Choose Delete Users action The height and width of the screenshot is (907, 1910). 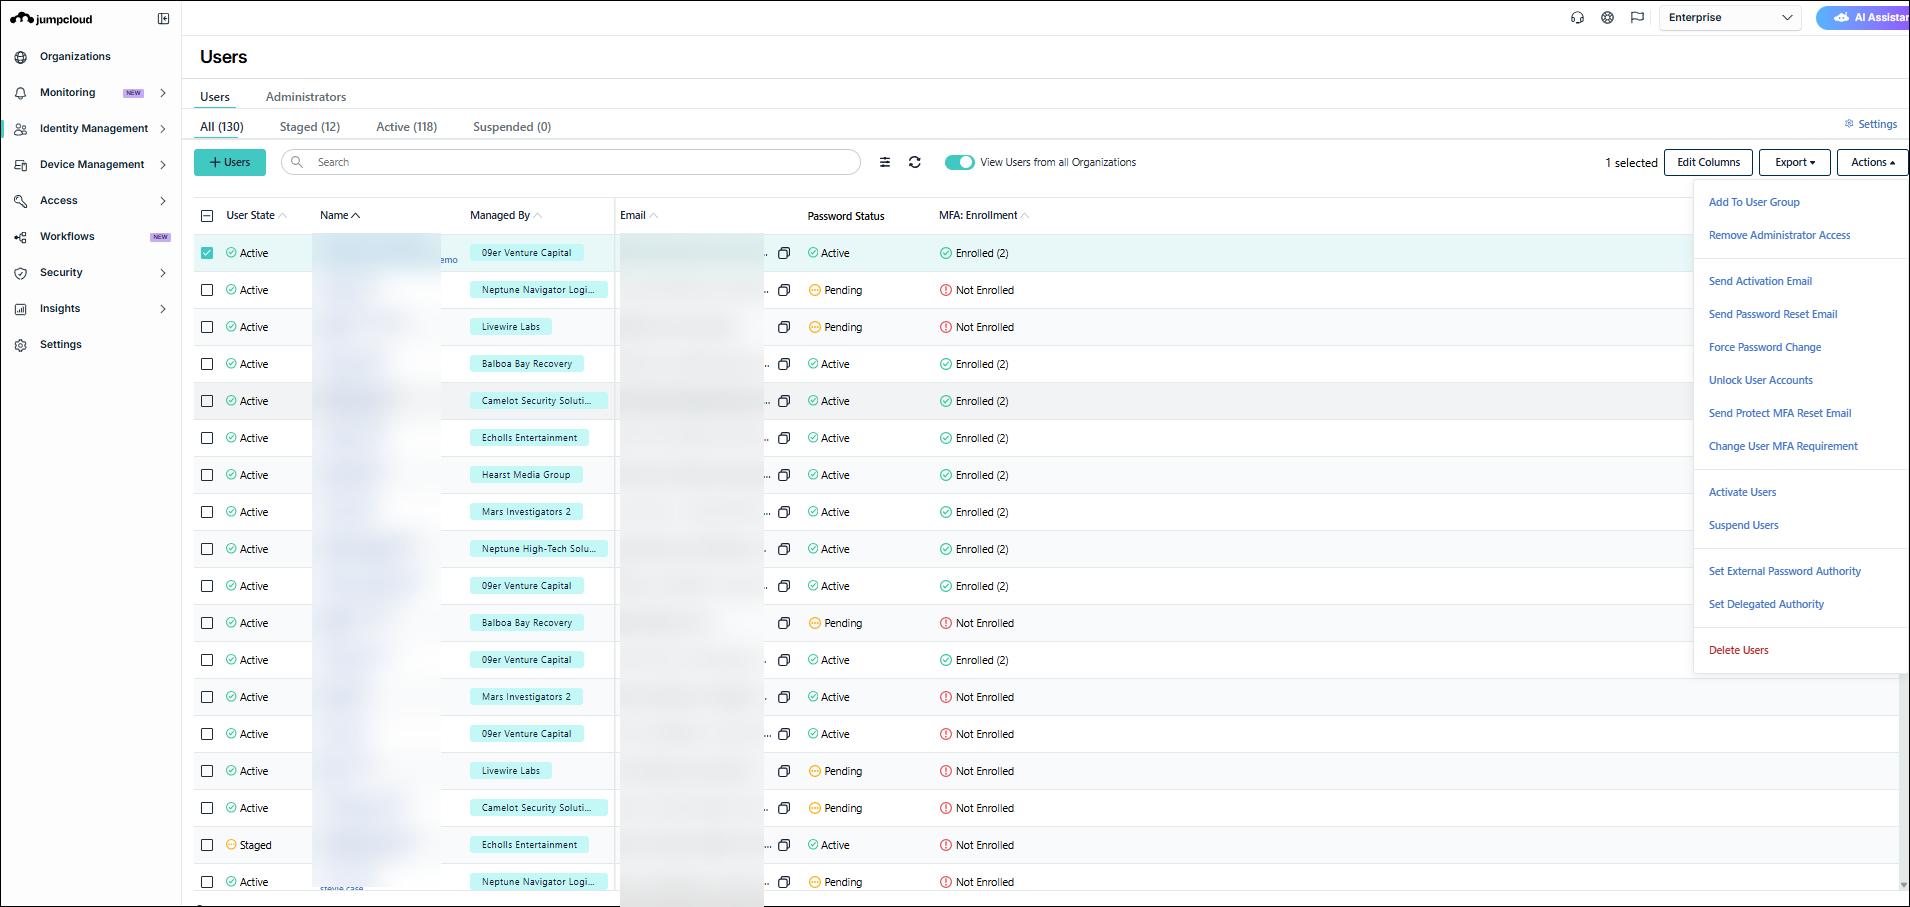coord(1739,650)
